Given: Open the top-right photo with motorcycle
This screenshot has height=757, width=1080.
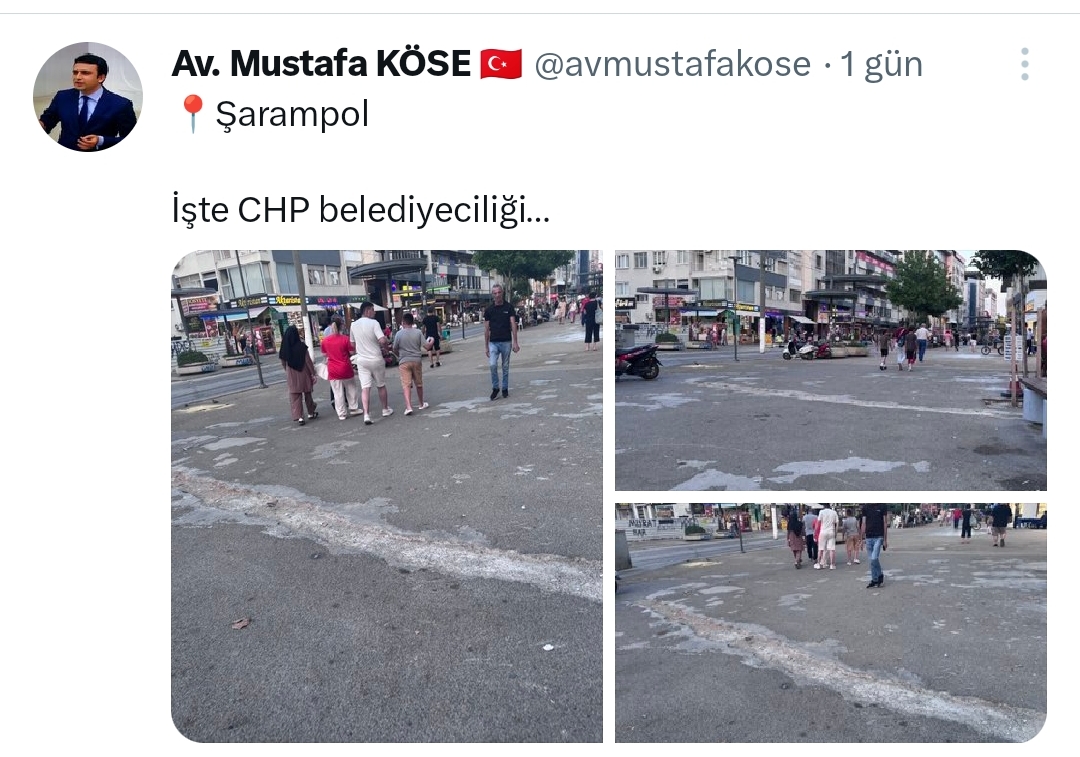Looking at the screenshot, I should [x=831, y=370].
